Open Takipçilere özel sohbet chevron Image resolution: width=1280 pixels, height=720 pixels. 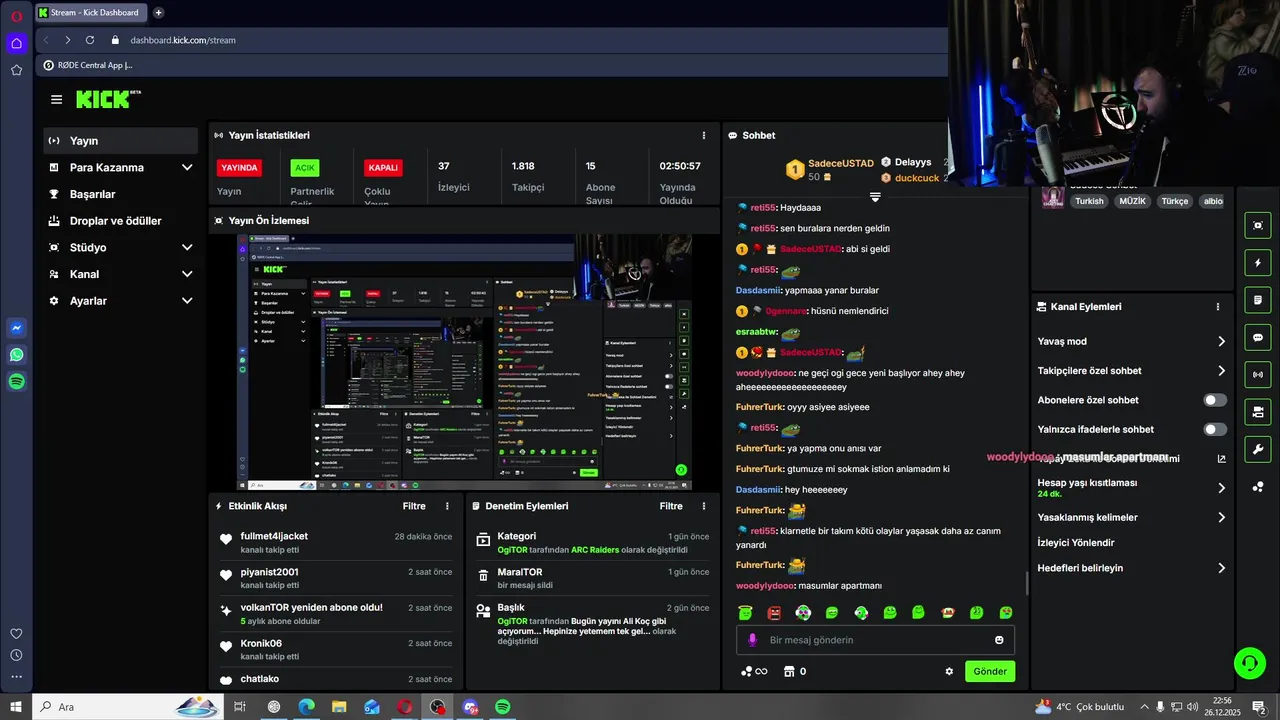point(1221,371)
